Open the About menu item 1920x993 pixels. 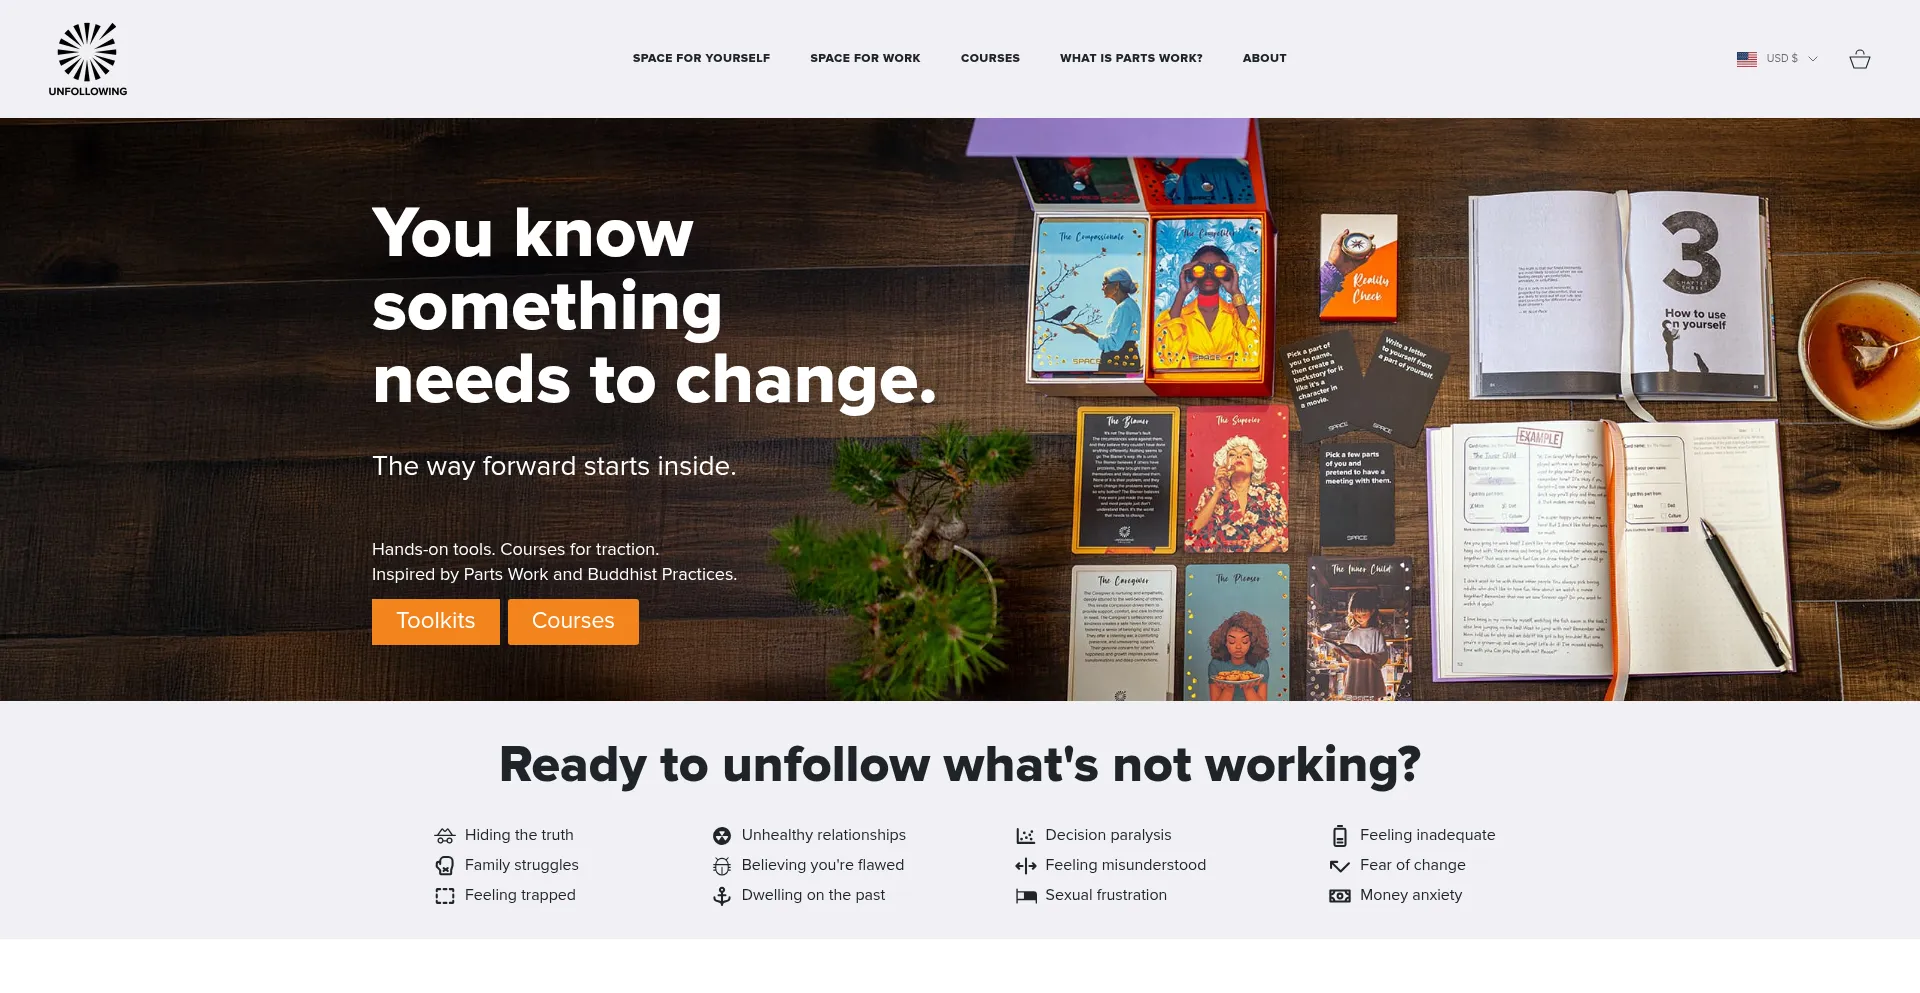1264,58
